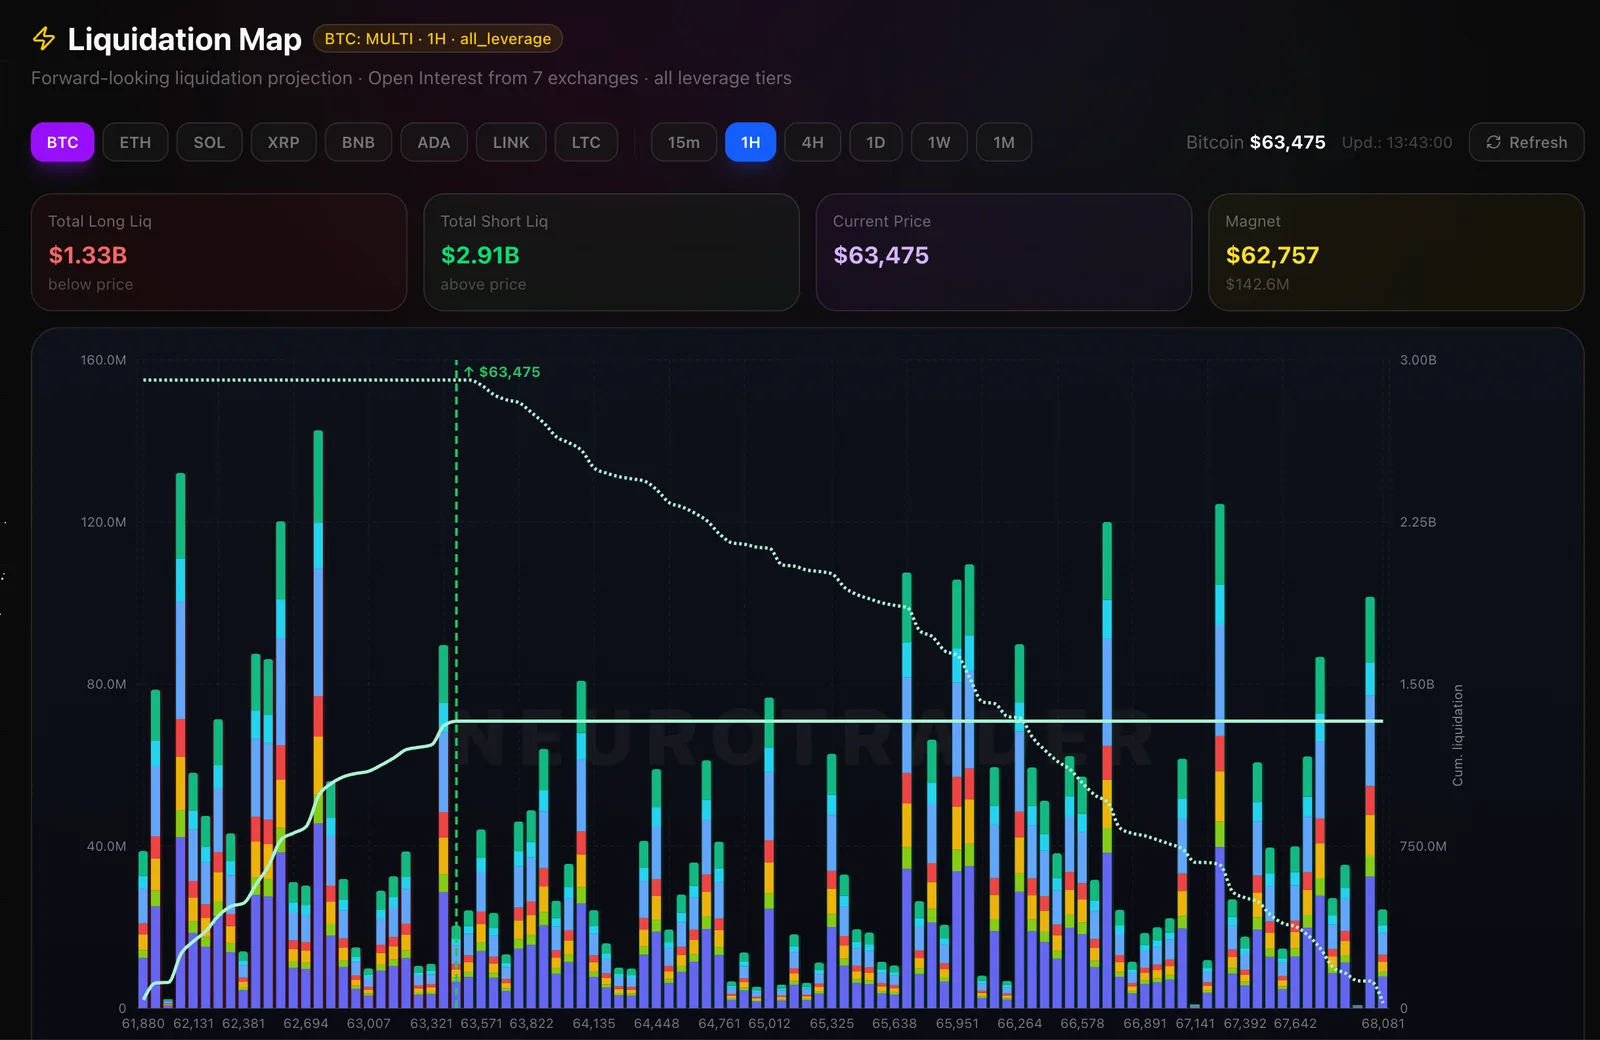Click the 2.25B right axis label
Image resolution: width=1600 pixels, height=1040 pixels.
(x=1418, y=522)
